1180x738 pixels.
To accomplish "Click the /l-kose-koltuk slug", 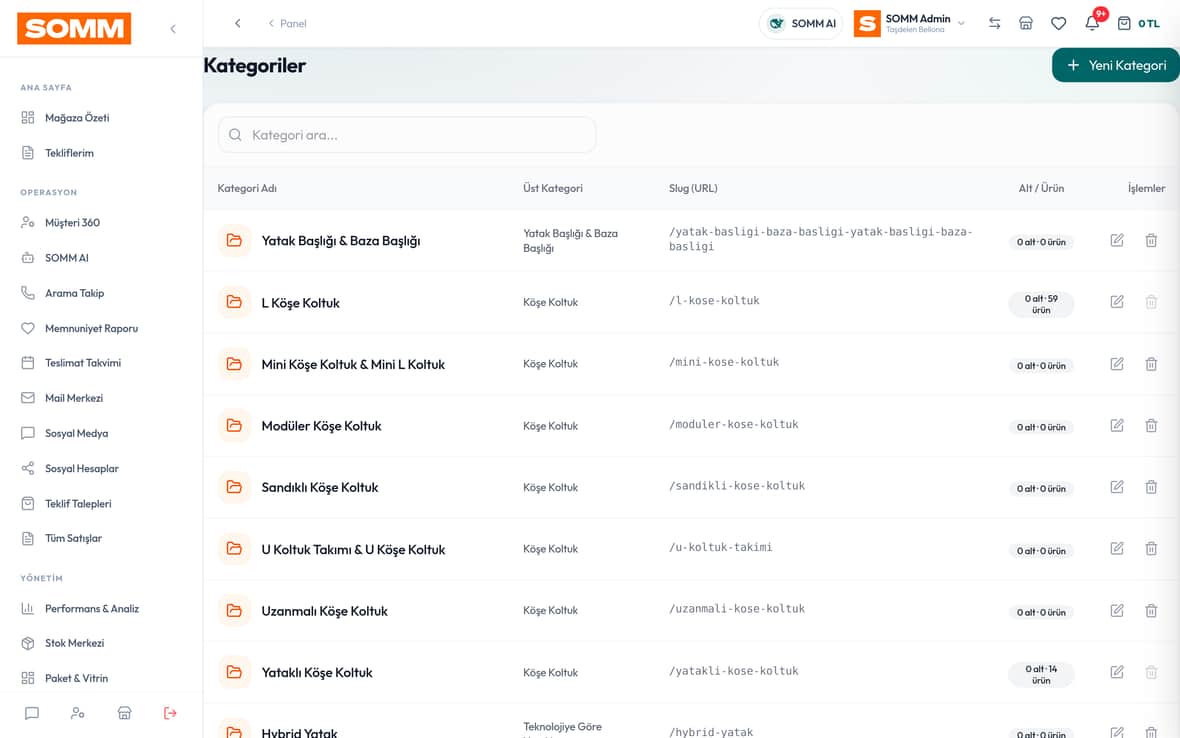I will click(x=714, y=300).
